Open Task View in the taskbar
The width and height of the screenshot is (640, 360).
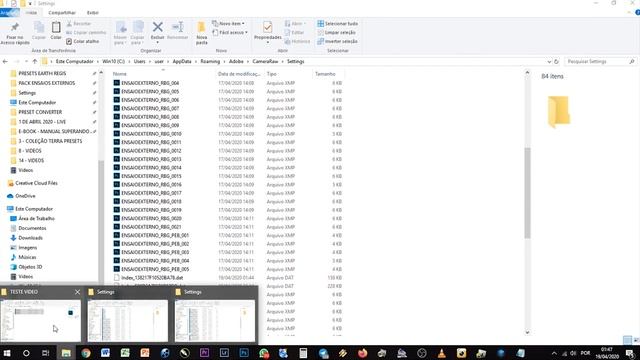(46, 353)
